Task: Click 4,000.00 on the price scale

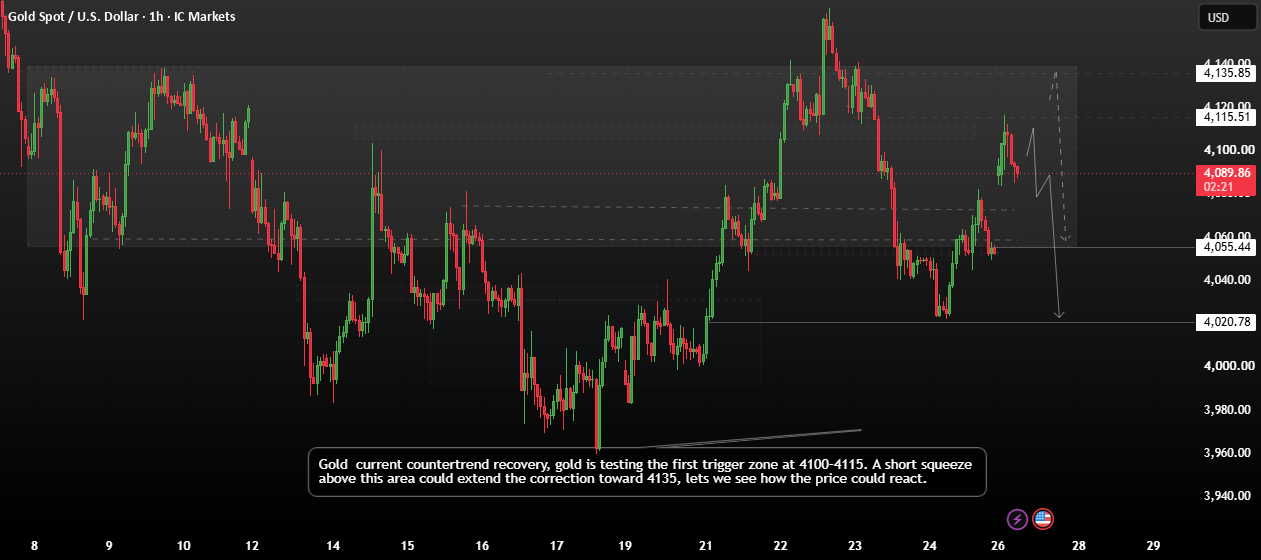Action: [1229, 366]
